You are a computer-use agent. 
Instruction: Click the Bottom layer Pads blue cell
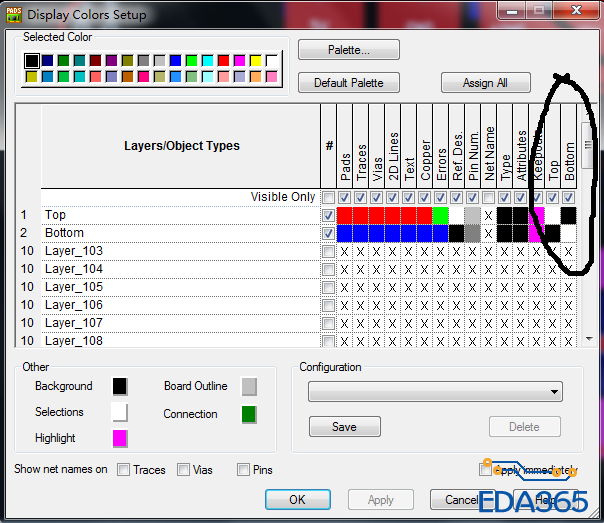[344, 233]
